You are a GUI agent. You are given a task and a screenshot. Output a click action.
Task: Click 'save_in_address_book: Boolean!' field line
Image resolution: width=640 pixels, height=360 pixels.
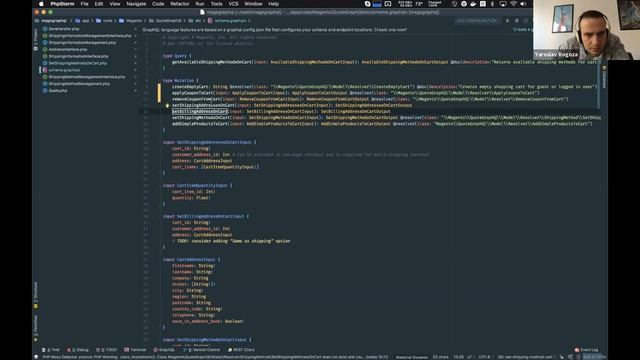coord(208,321)
